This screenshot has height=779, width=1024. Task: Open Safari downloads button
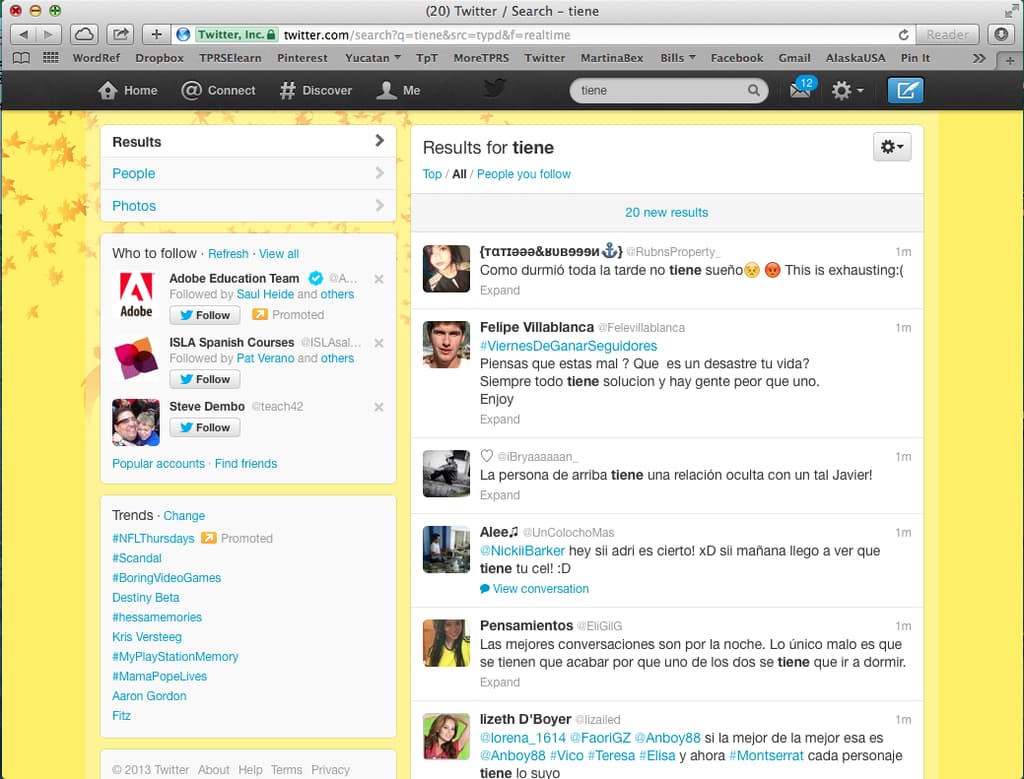pos(1001,35)
